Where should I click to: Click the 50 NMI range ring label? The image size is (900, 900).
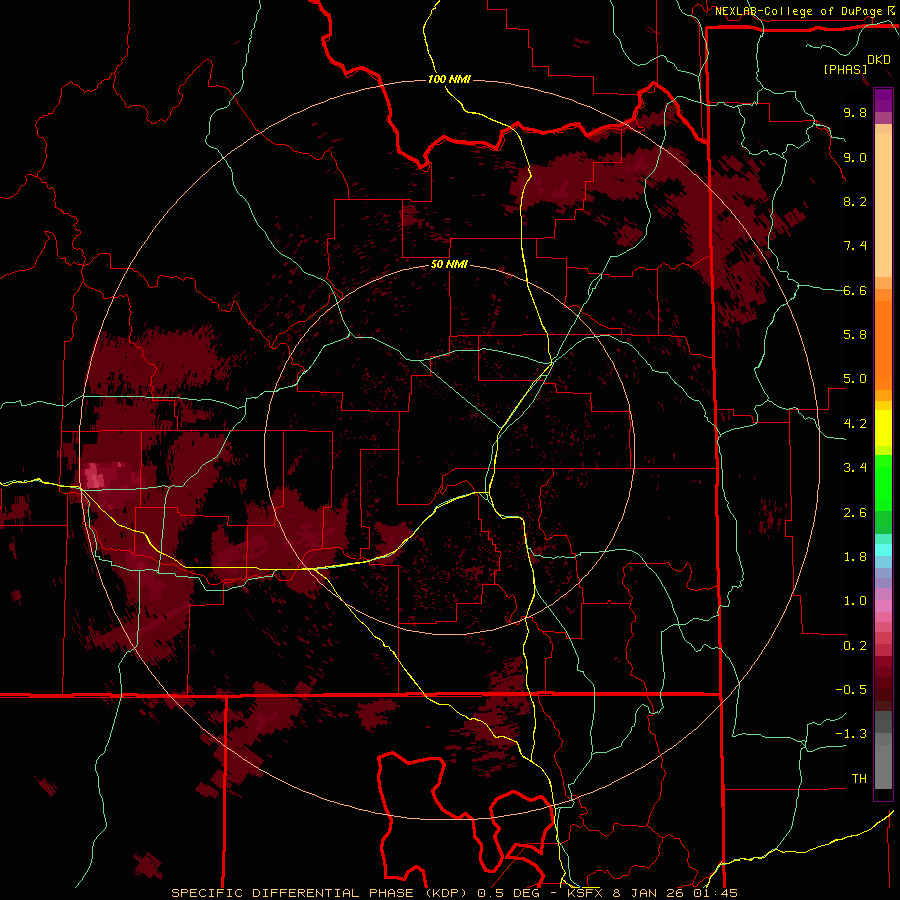[x=449, y=265]
